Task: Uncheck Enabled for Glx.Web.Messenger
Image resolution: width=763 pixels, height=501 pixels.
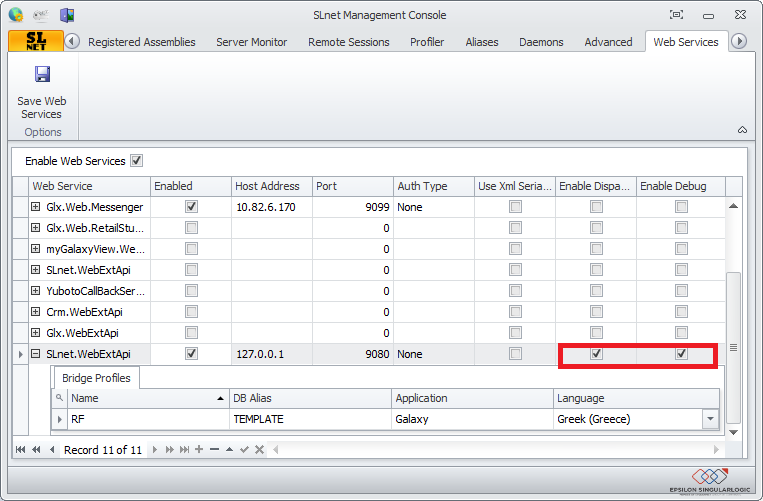Action: (191, 207)
